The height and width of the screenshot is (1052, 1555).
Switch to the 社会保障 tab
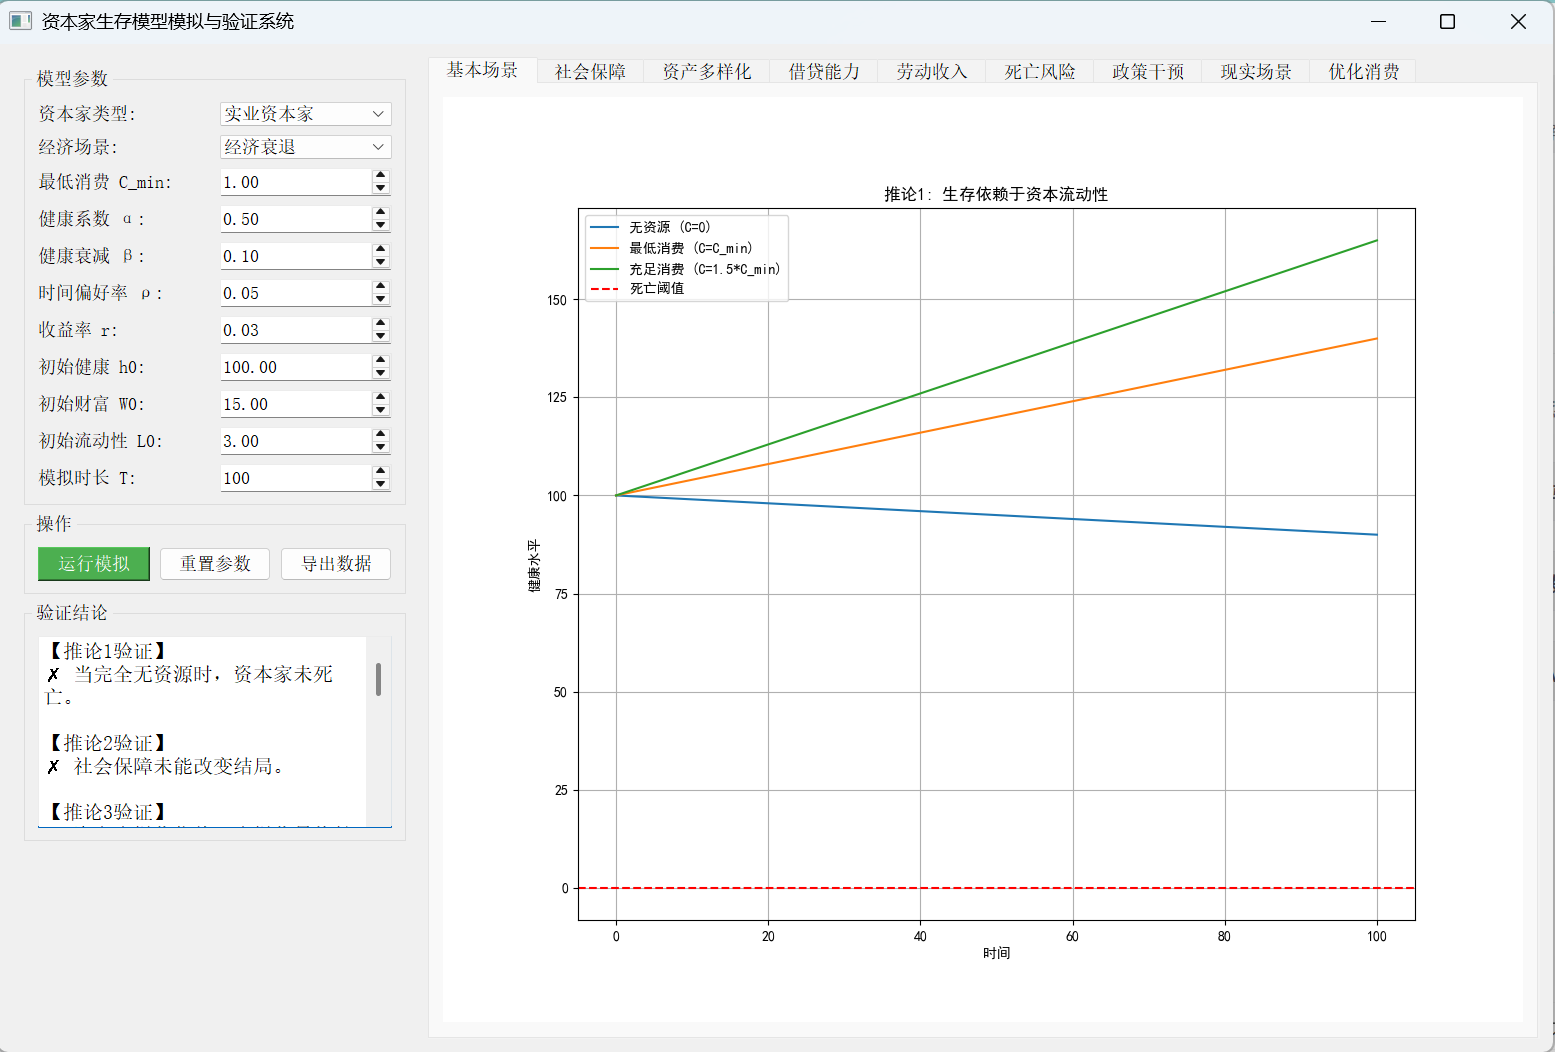click(590, 72)
